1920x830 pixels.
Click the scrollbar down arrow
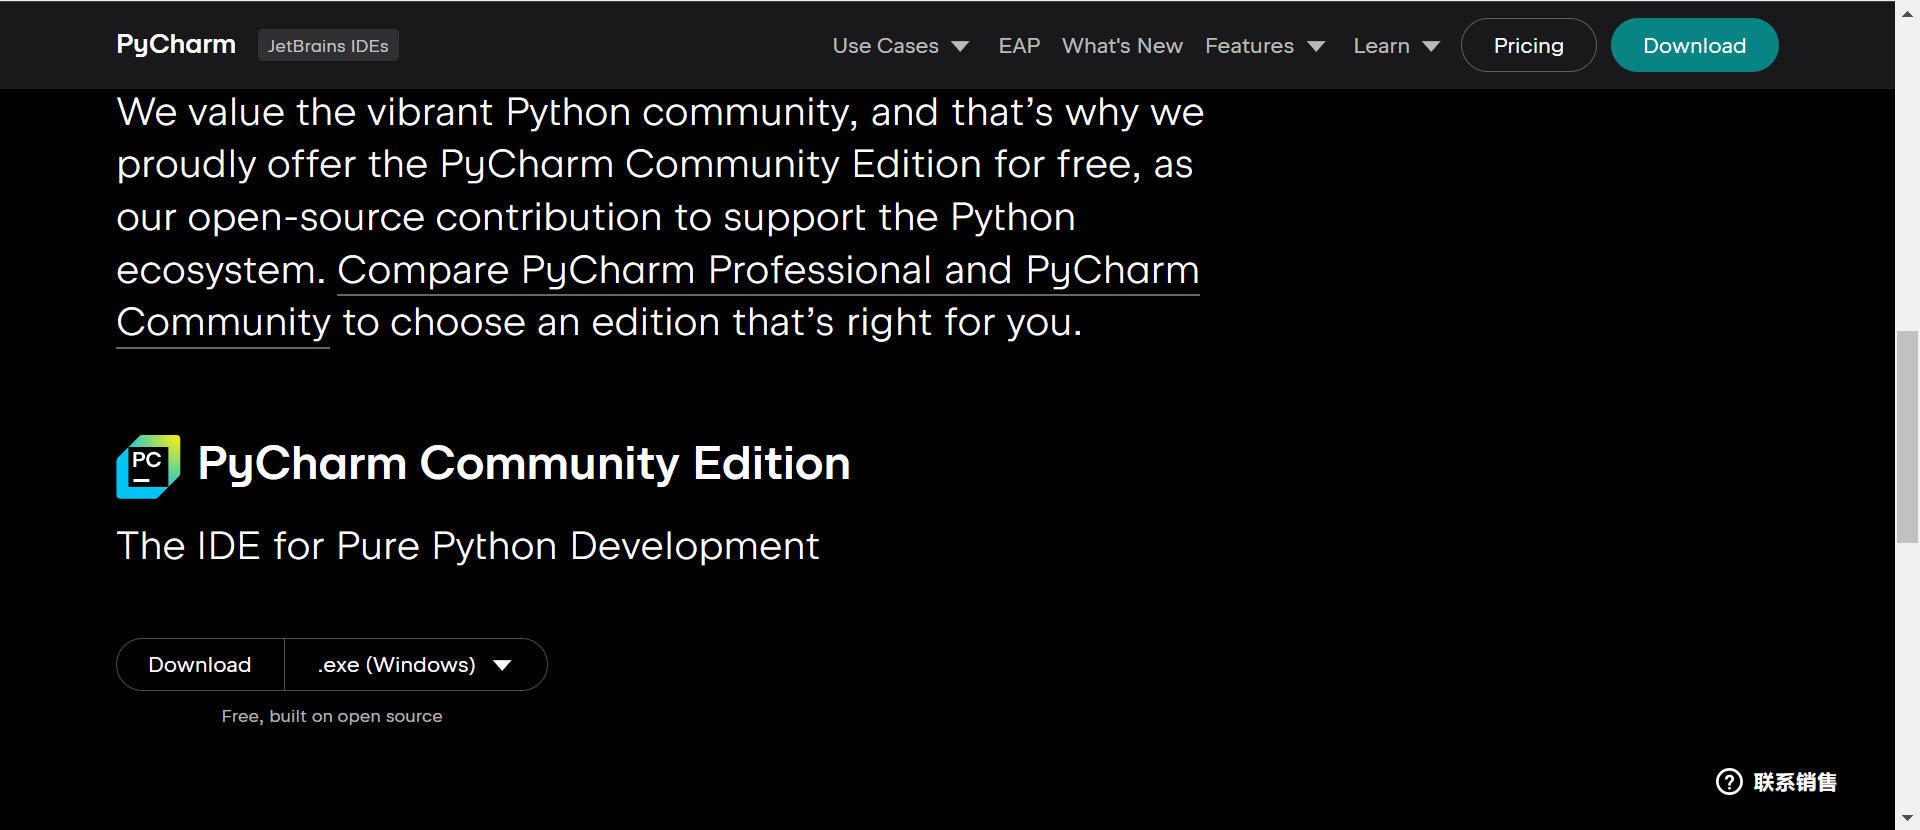point(1908,819)
